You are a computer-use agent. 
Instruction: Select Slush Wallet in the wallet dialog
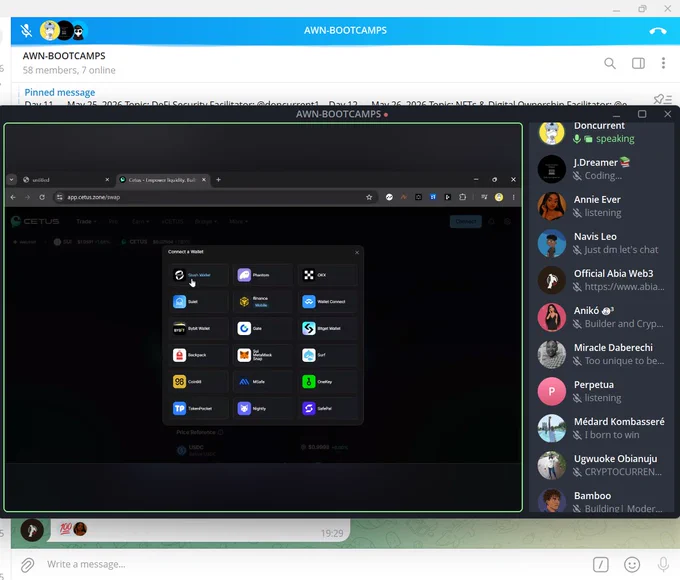(x=199, y=275)
